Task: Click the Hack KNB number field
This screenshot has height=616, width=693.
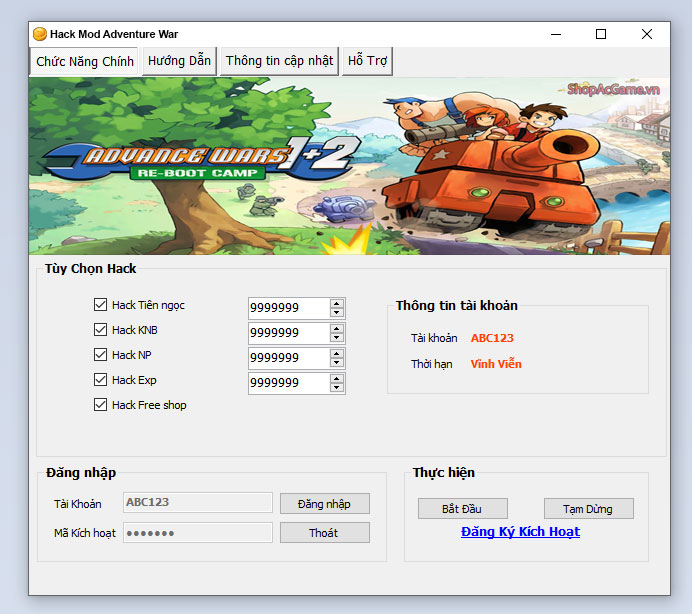Action: click(x=289, y=333)
